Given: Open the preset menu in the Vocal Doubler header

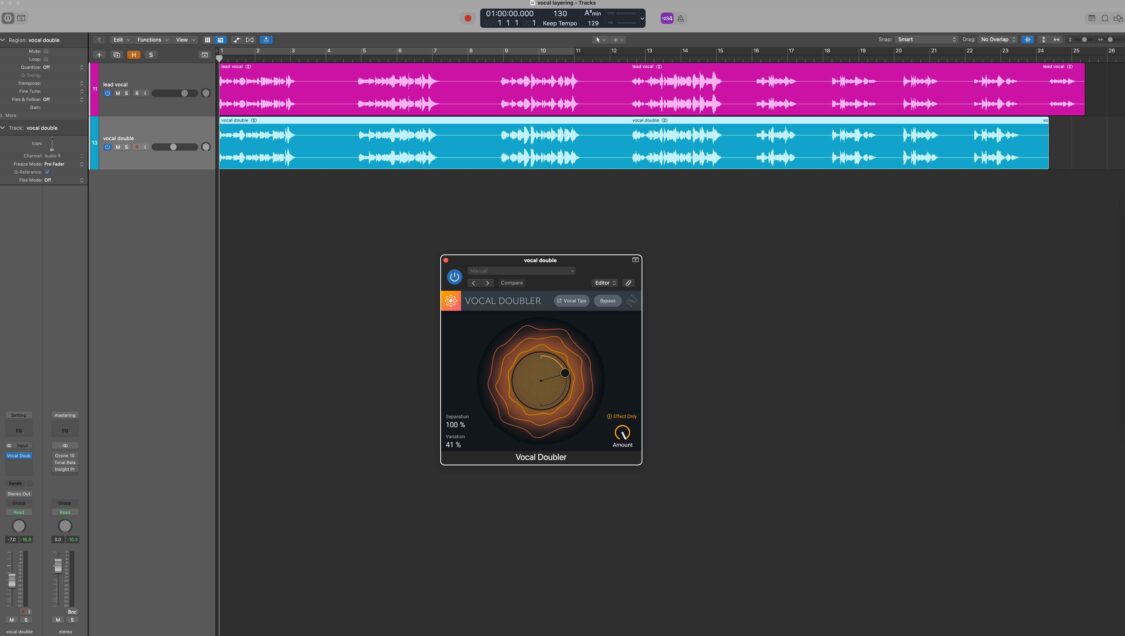Looking at the screenshot, I should (520, 271).
